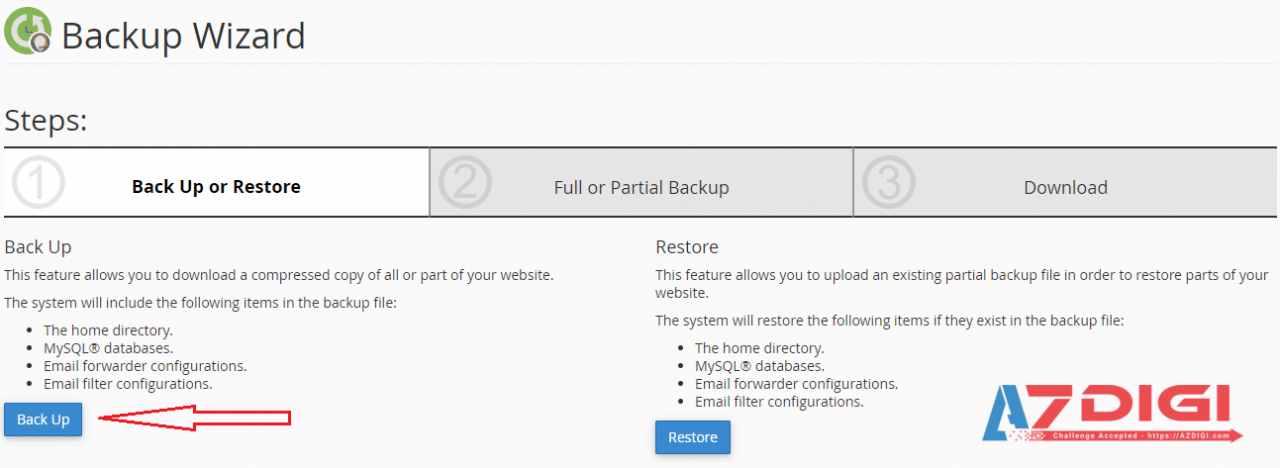Click the Restore section heading
Screen dimensions: 1280x468
tap(686, 246)
